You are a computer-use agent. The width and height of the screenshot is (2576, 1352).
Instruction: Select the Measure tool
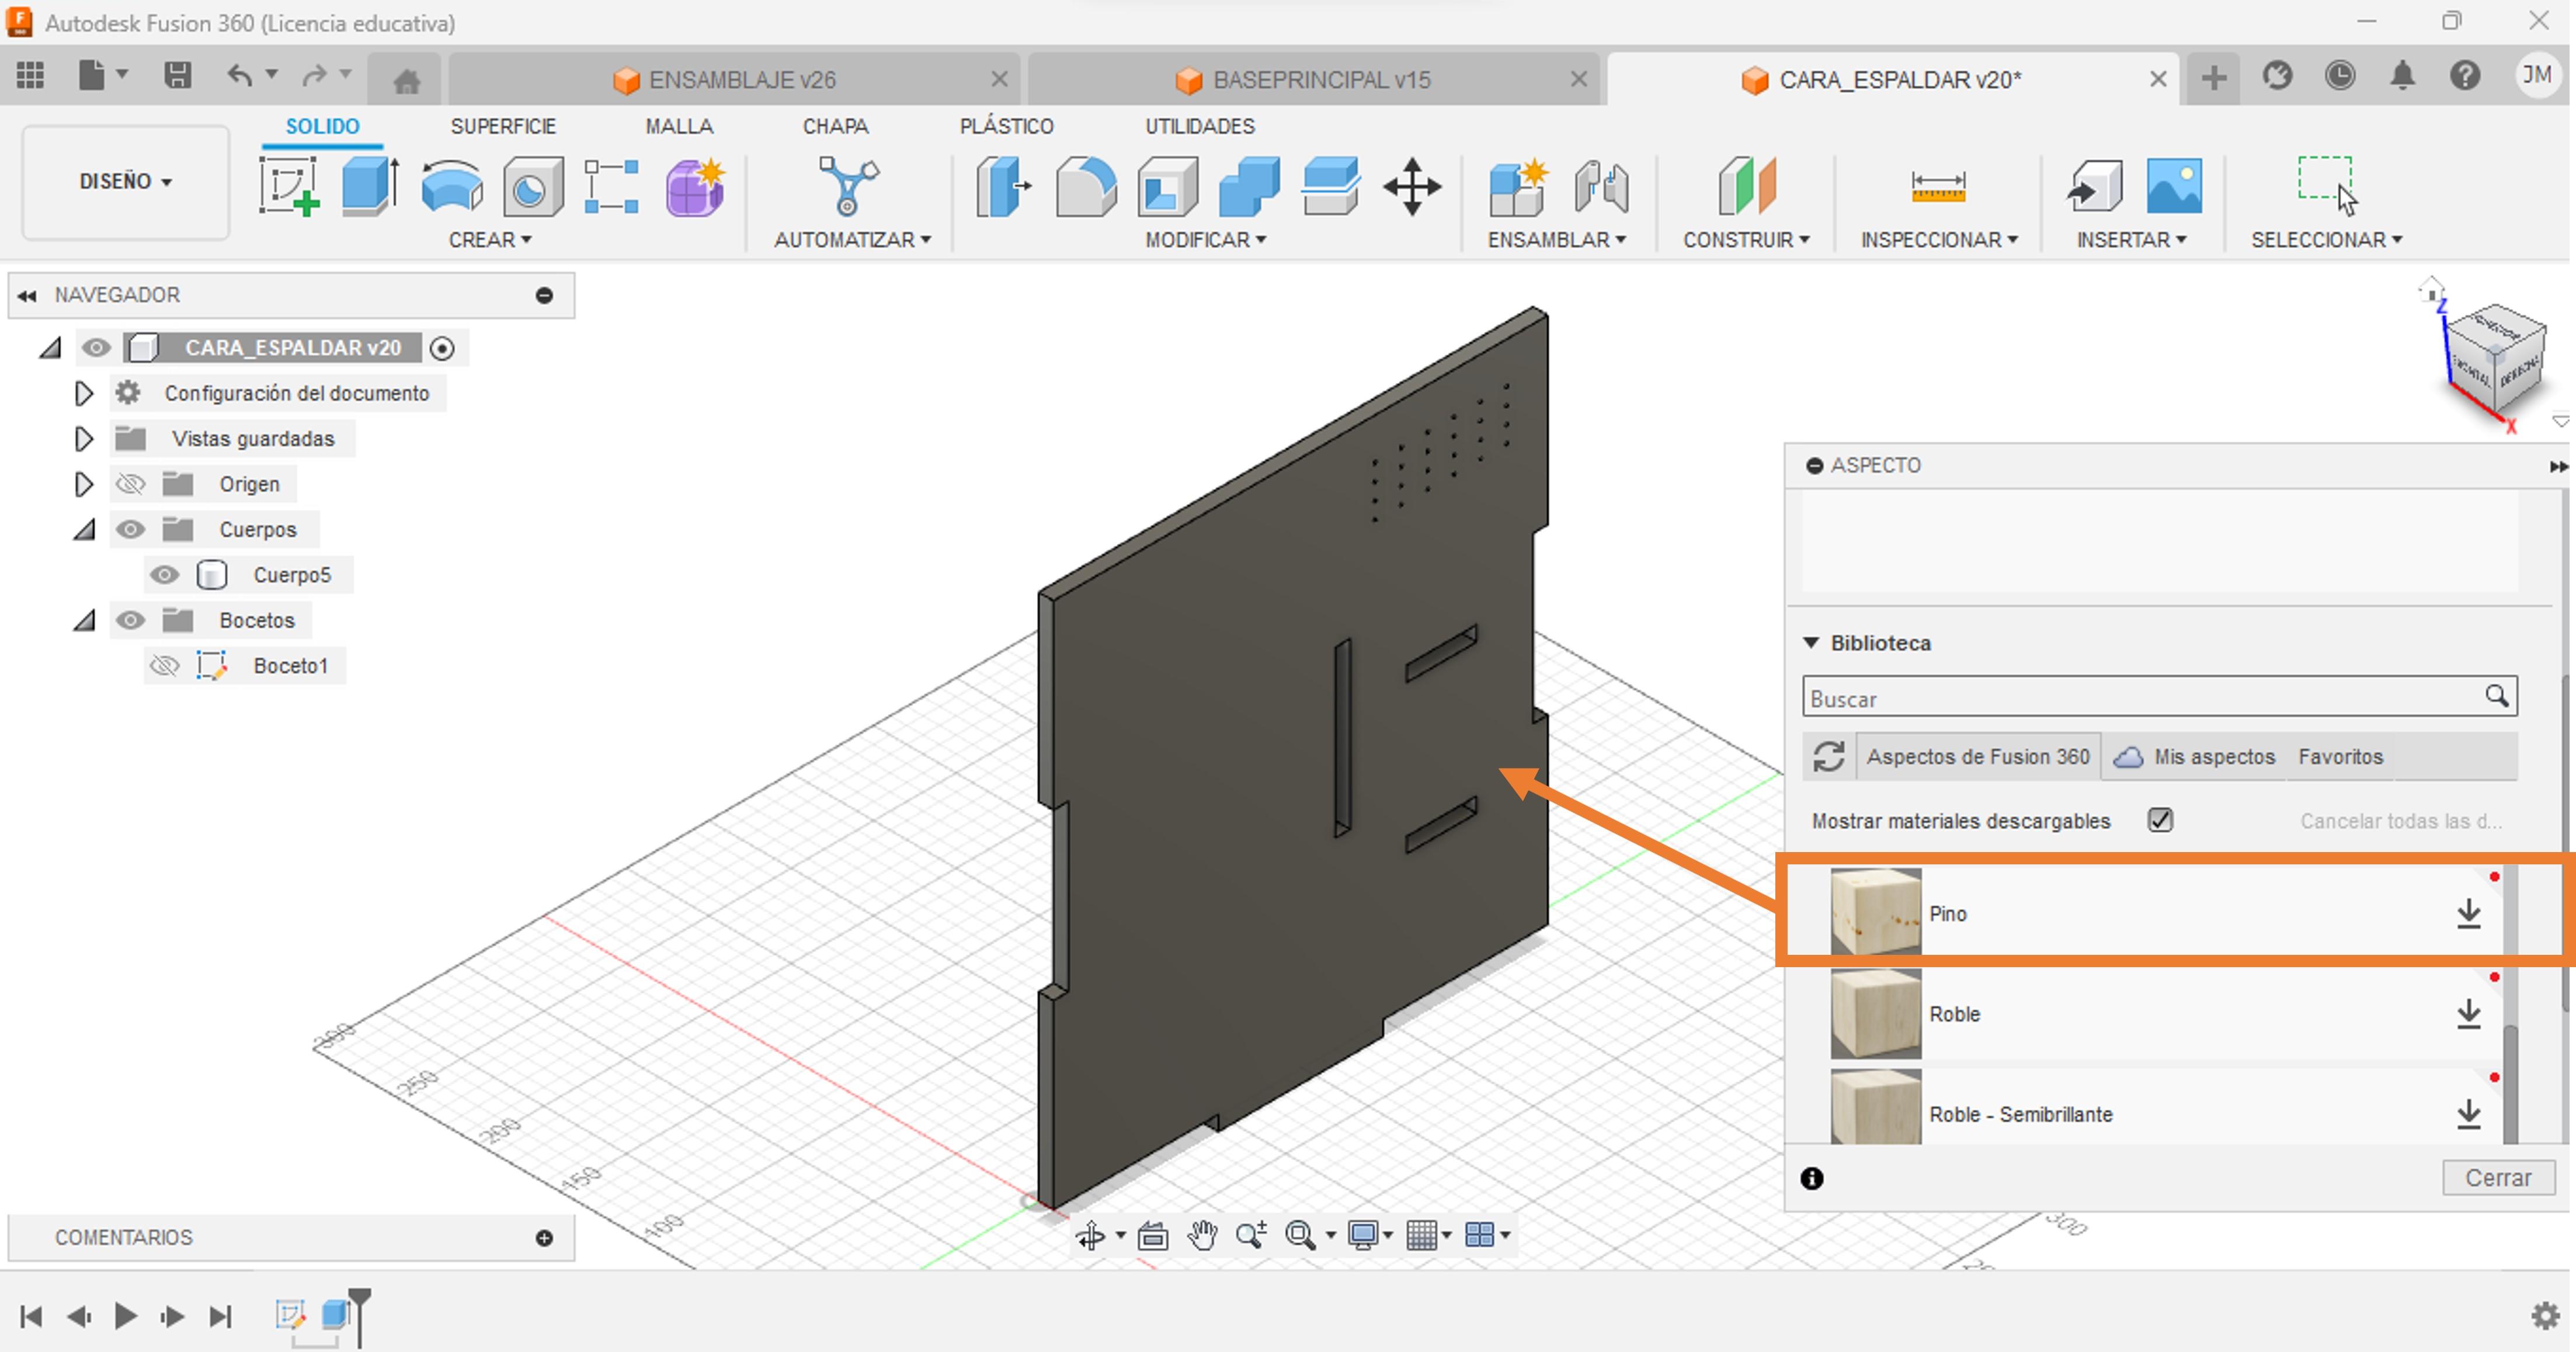click(x=1938, y=186)
